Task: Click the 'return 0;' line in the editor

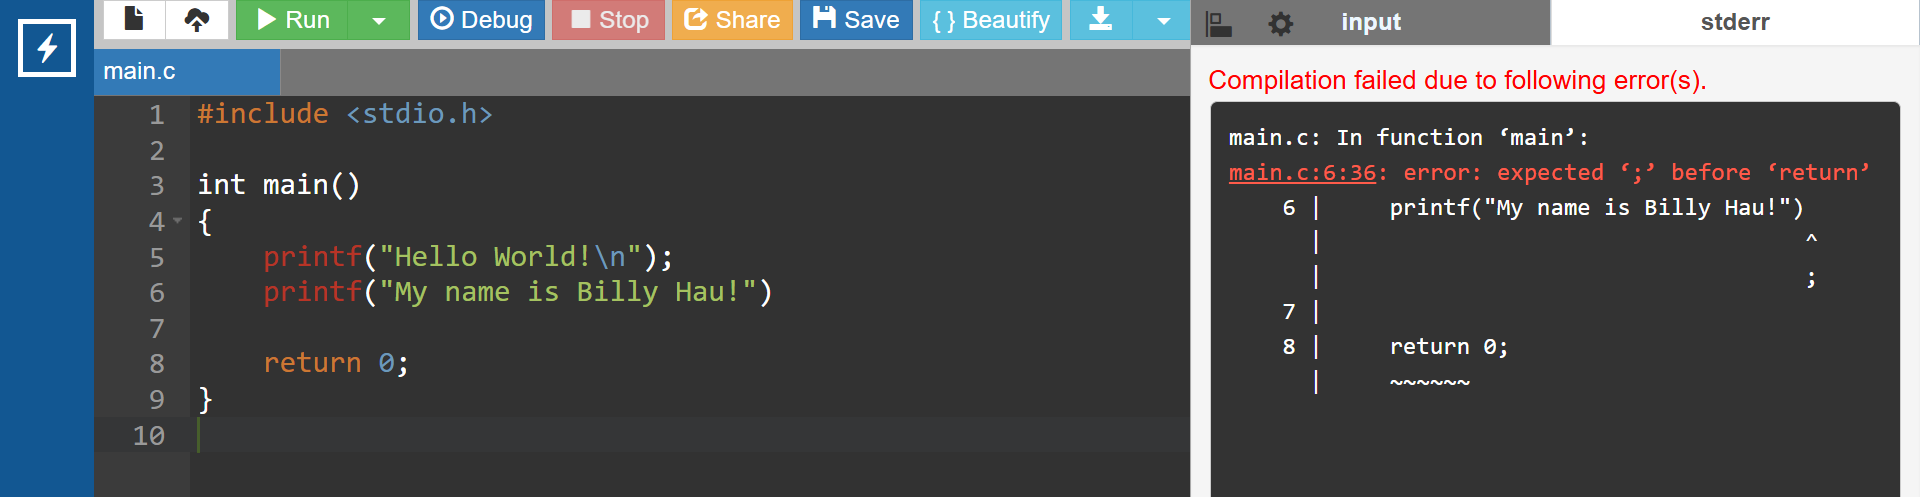Action: (x=336, y=363)
